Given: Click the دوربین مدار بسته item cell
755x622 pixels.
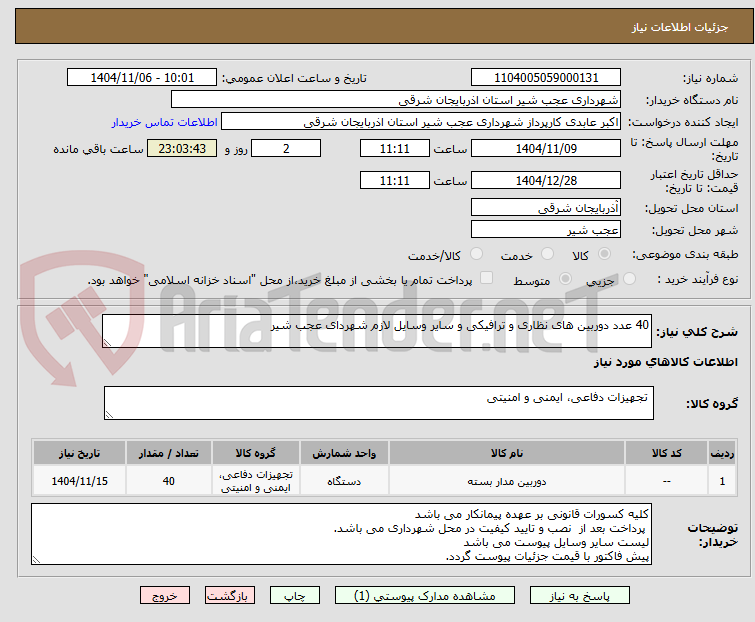Looking at the screenshot, I should [x=507, y=481].
